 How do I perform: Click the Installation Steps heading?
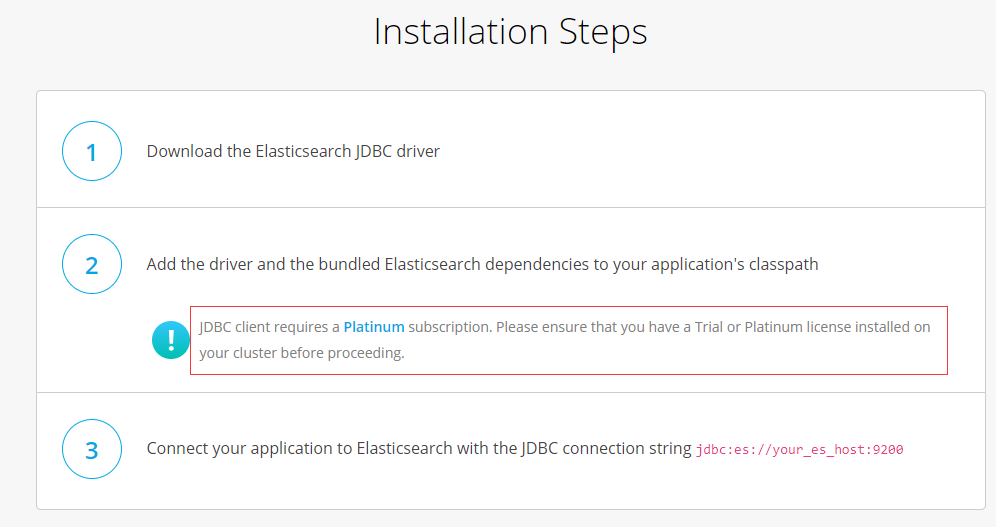click(510, 32)
